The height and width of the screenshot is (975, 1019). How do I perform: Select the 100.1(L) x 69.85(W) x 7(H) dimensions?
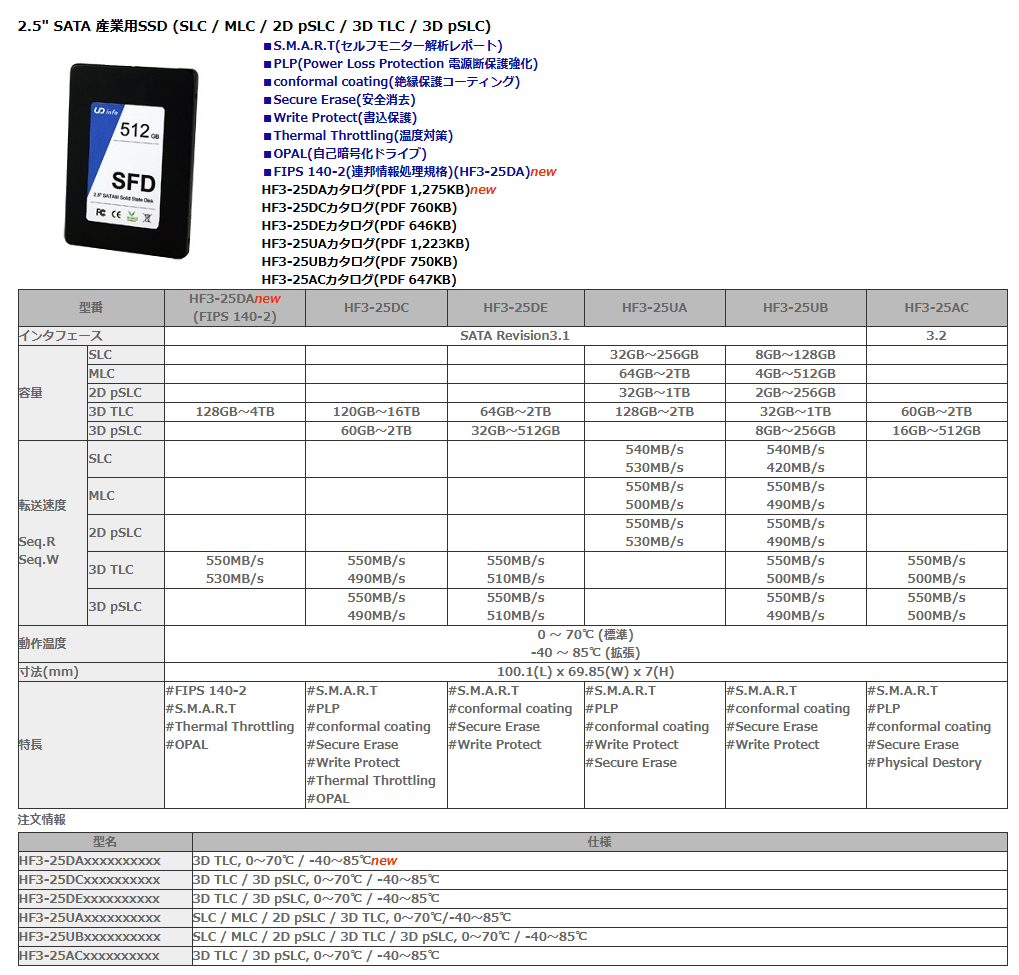tap(586, 672)
